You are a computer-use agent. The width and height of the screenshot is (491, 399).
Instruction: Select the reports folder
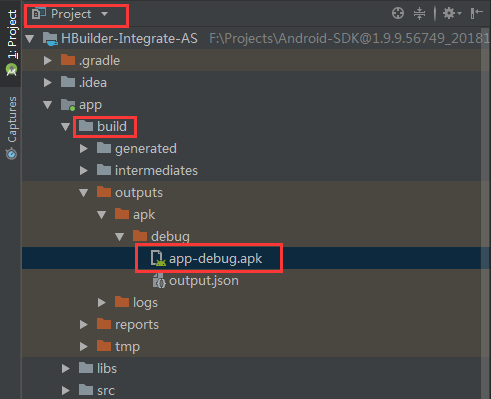[x=137, y=325]
